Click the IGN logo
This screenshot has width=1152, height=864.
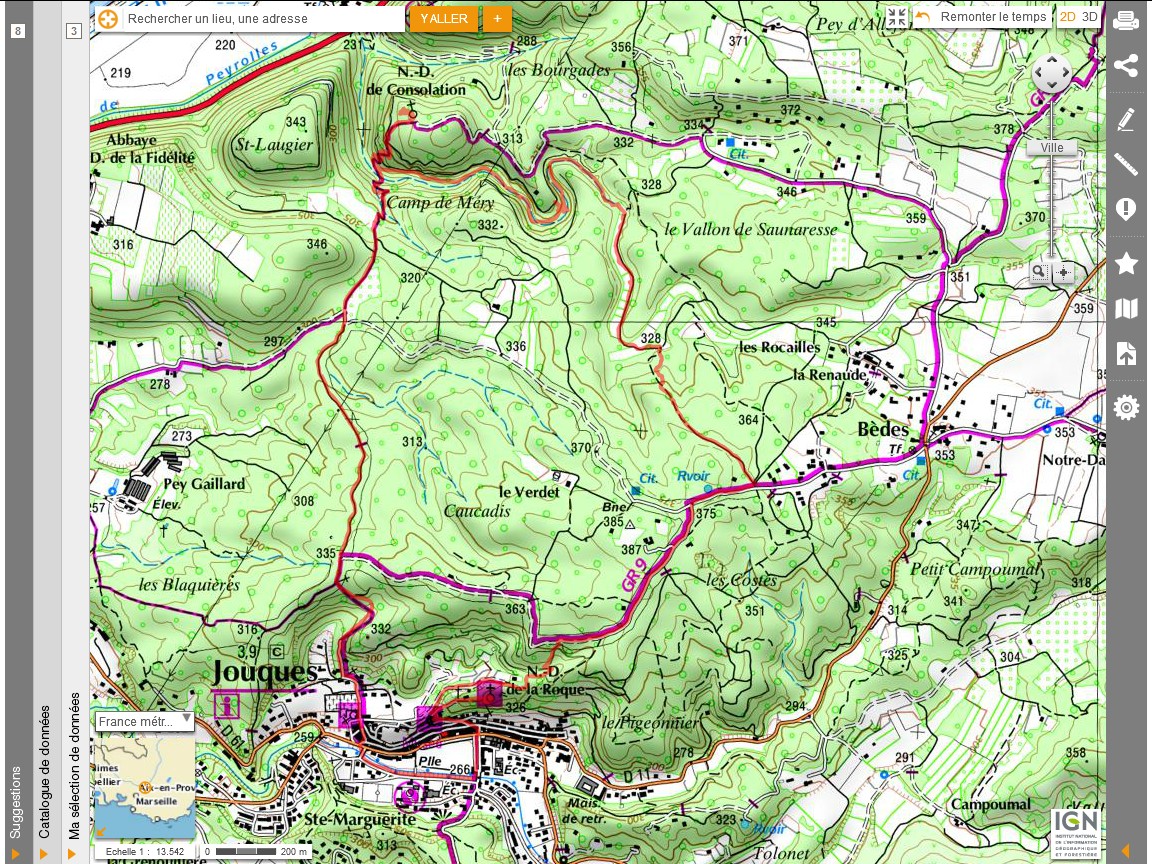pos(1076,832)
